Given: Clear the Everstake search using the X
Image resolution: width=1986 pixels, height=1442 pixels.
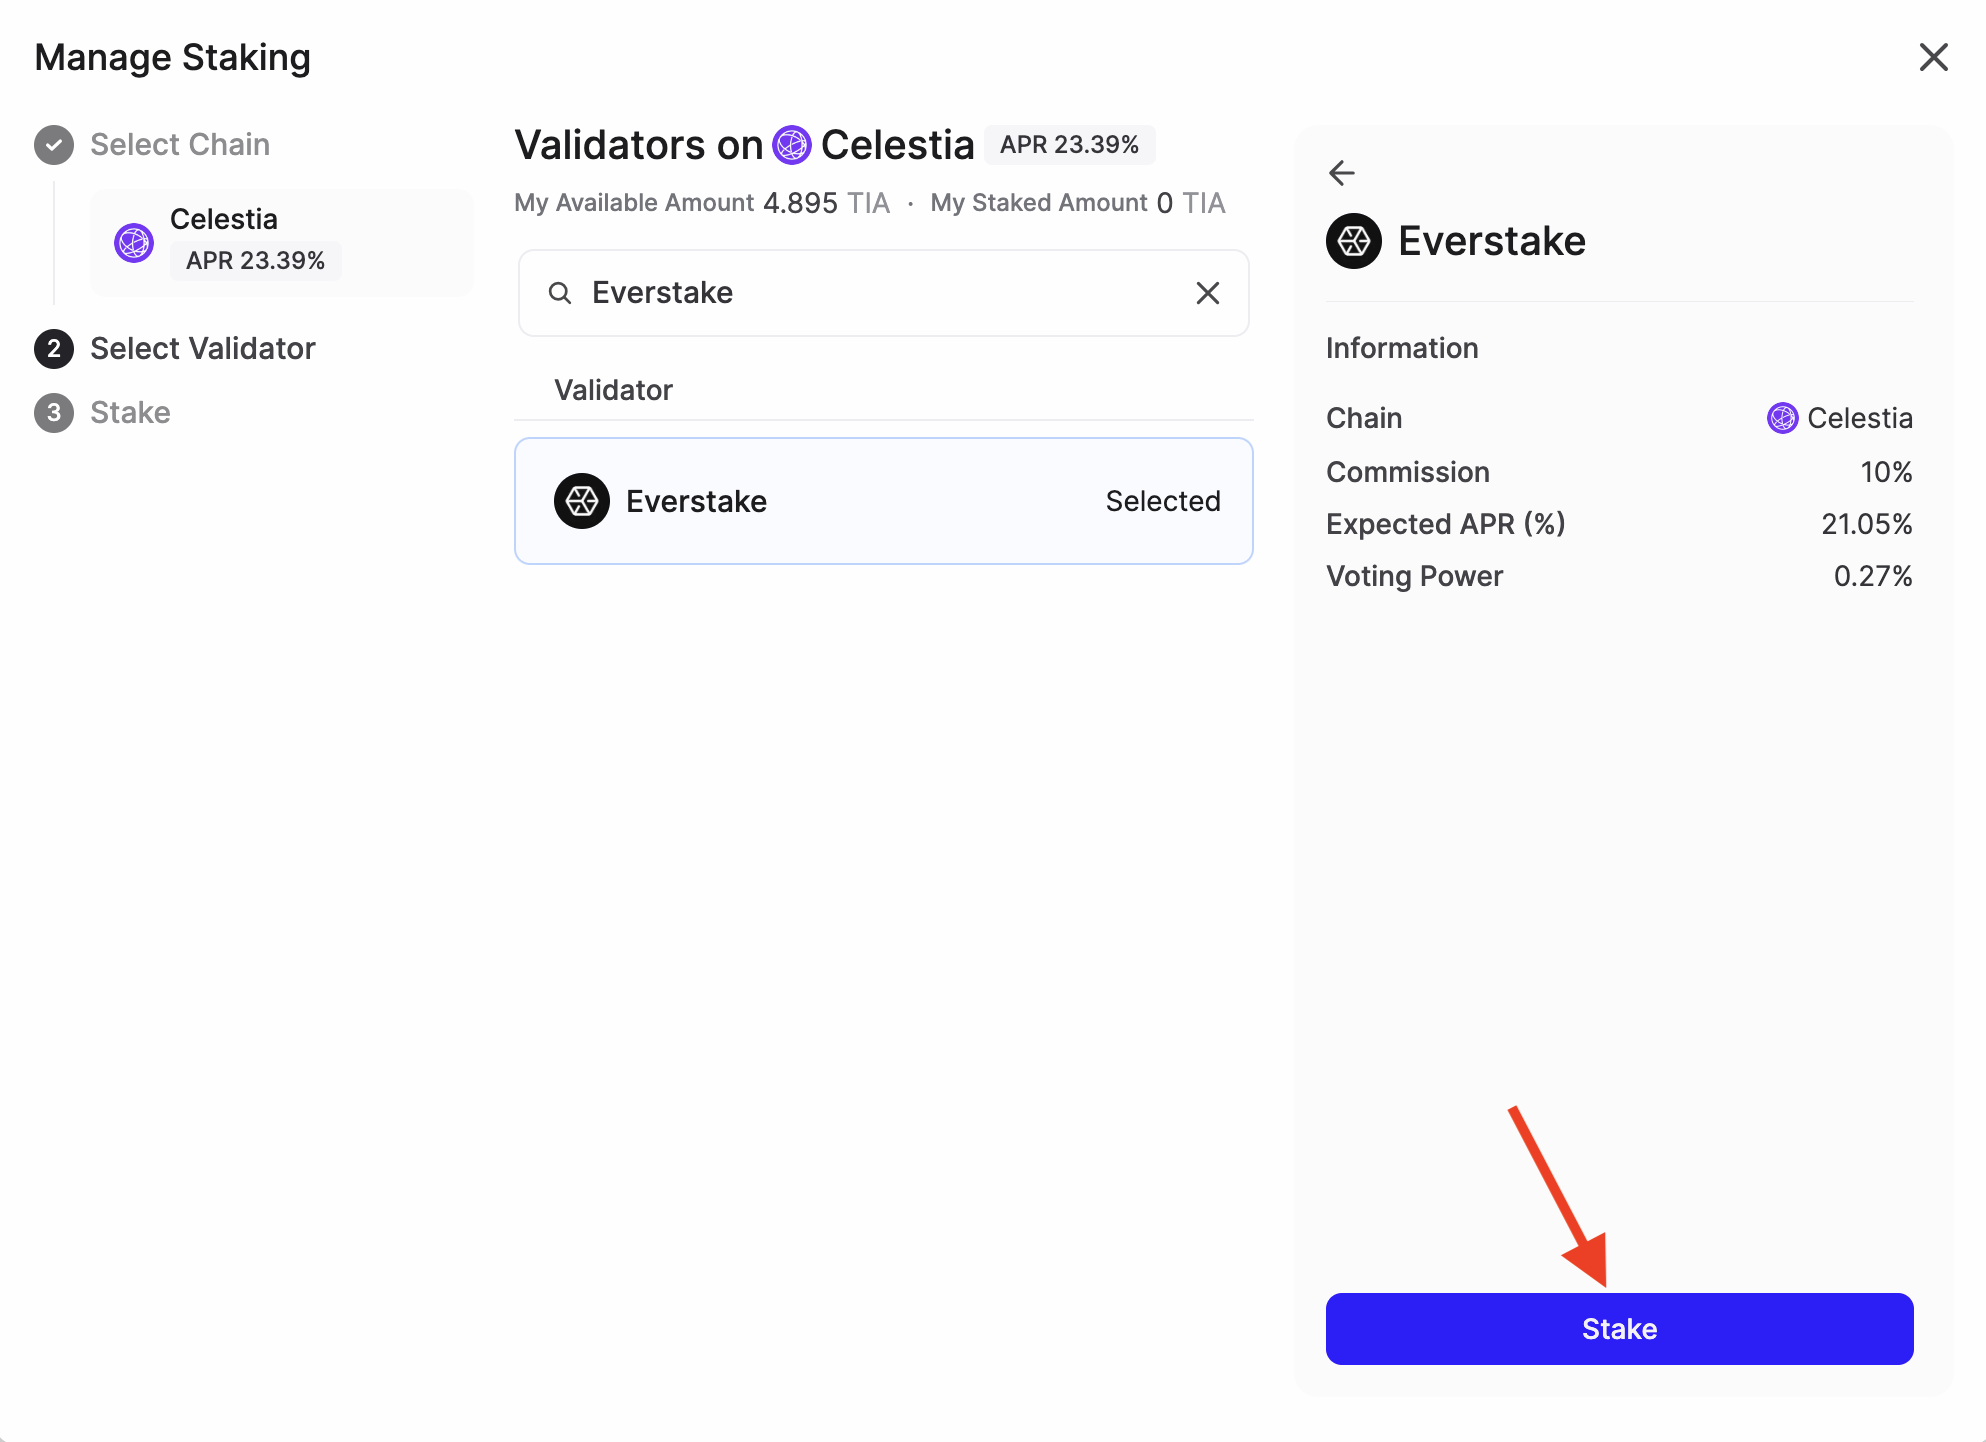Looking at the screenshot, I should [1207, 293].
